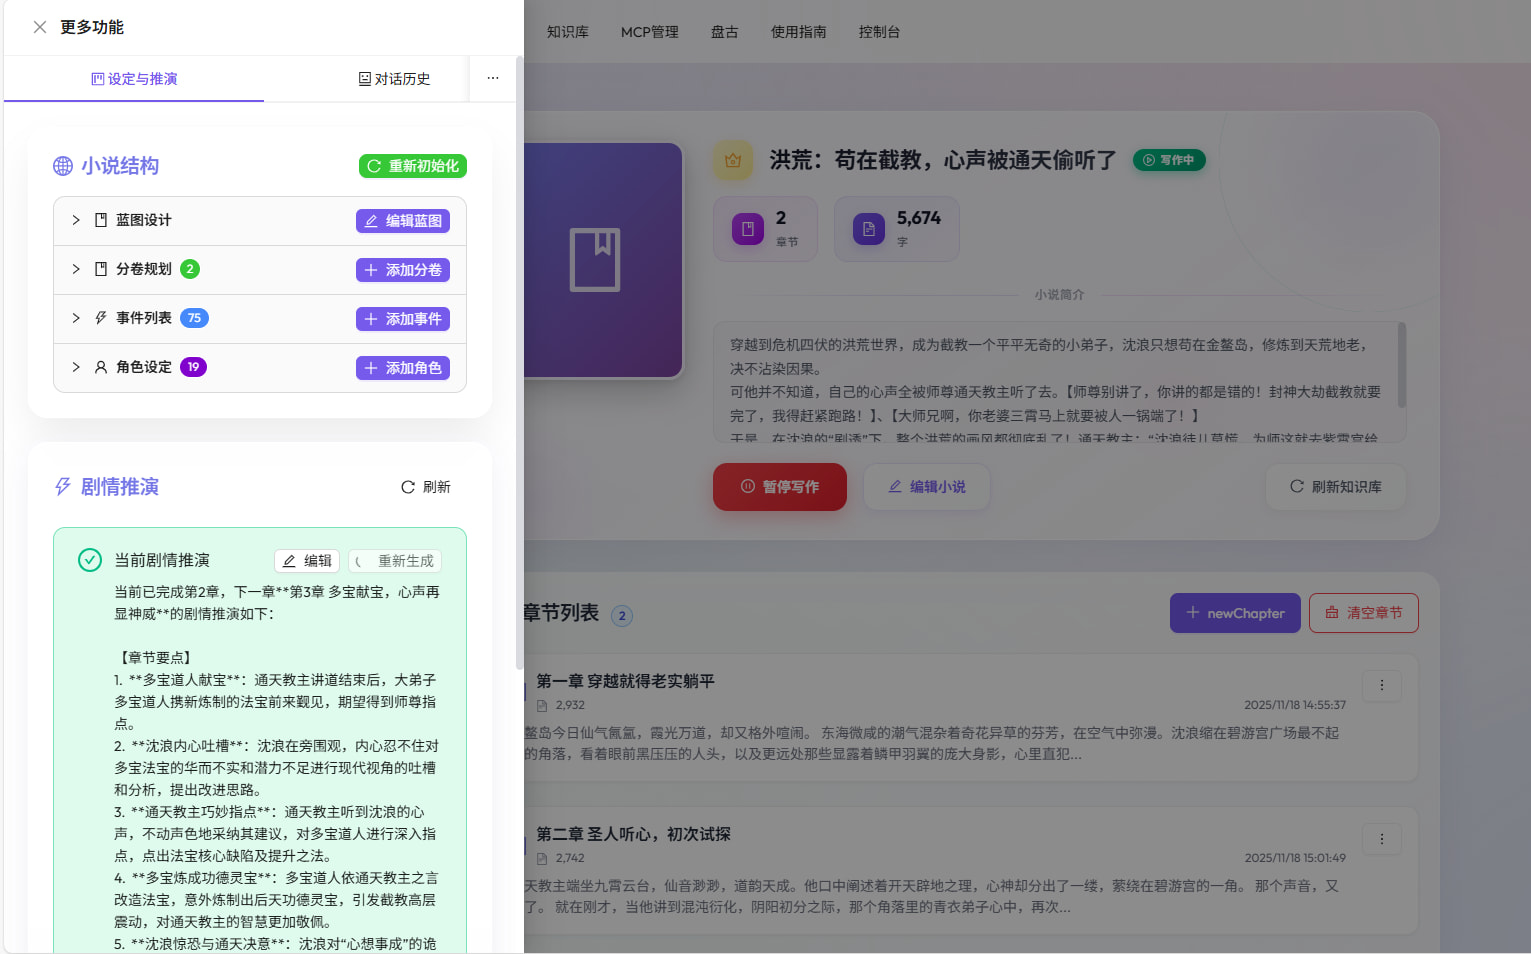This screenshot has width=1531, height=954.
Task: Add a chapter with newChapter button
Action: click(x=1235, y=613)
